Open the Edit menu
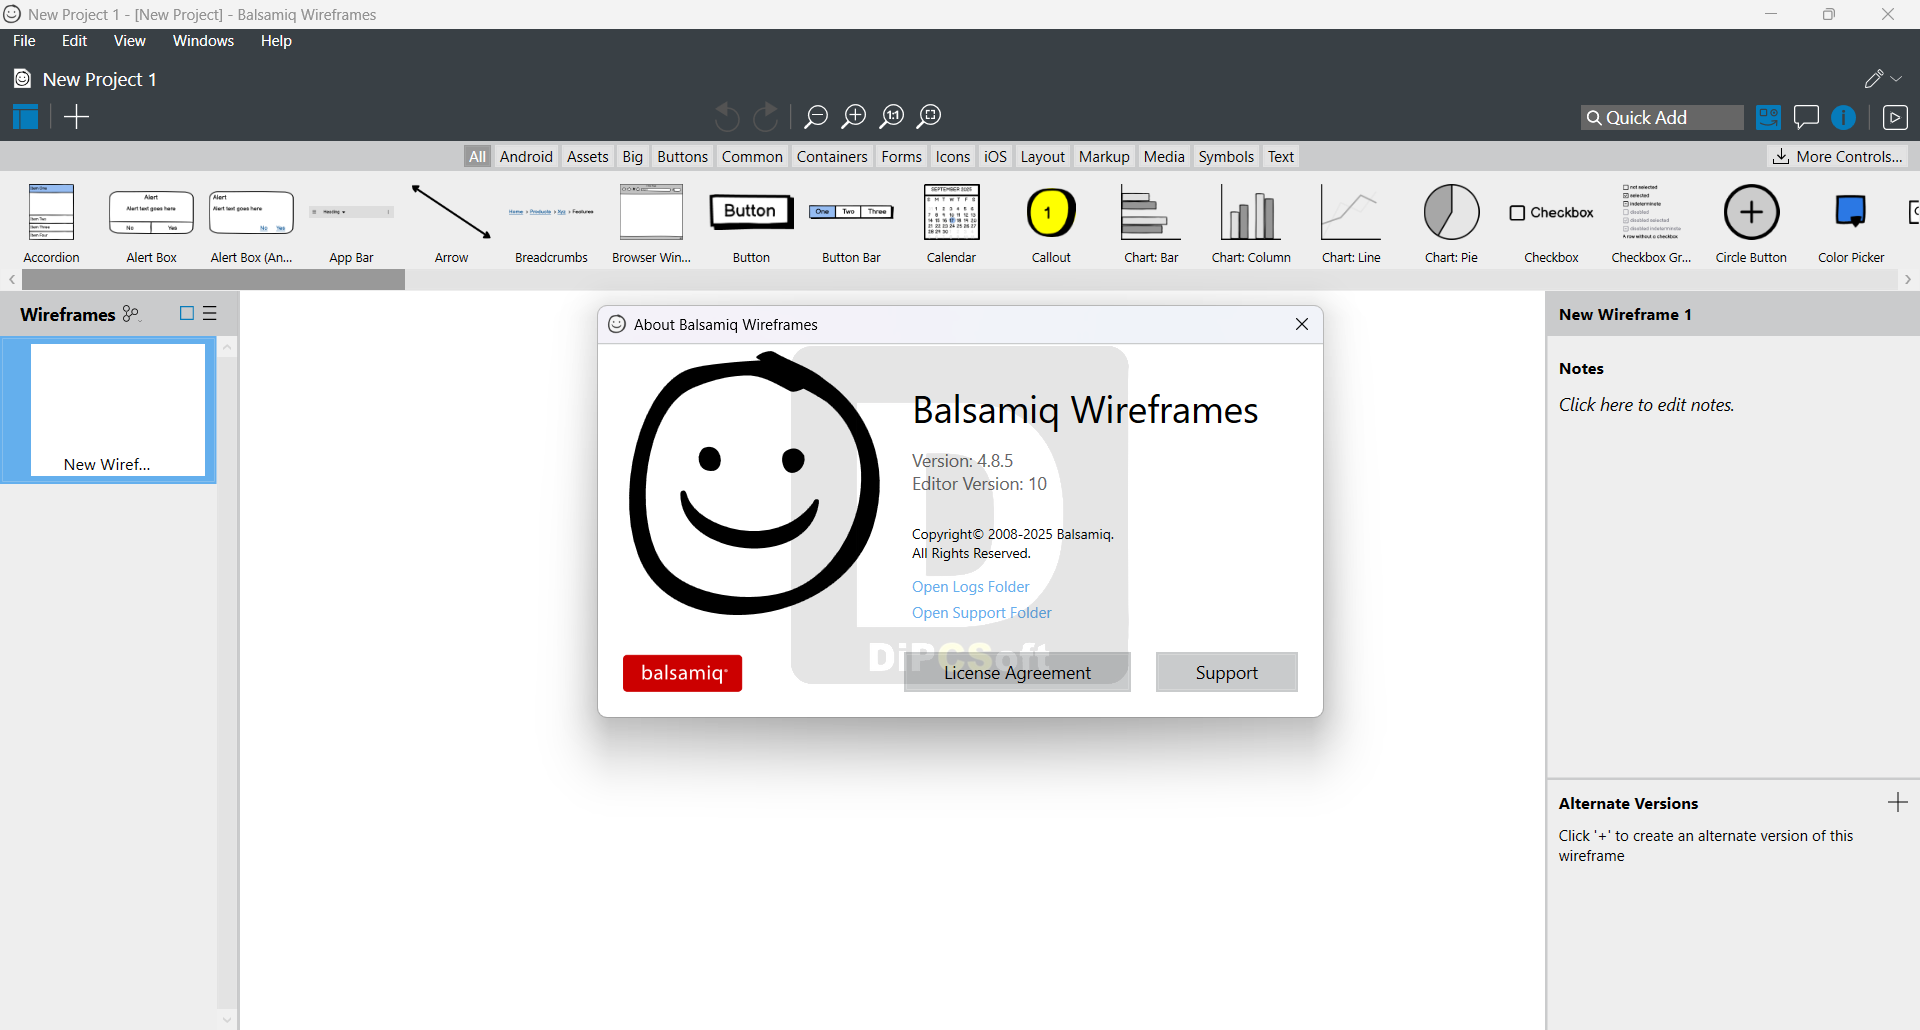Screen dimensions: 1920x1030 (x=74, y=41)
